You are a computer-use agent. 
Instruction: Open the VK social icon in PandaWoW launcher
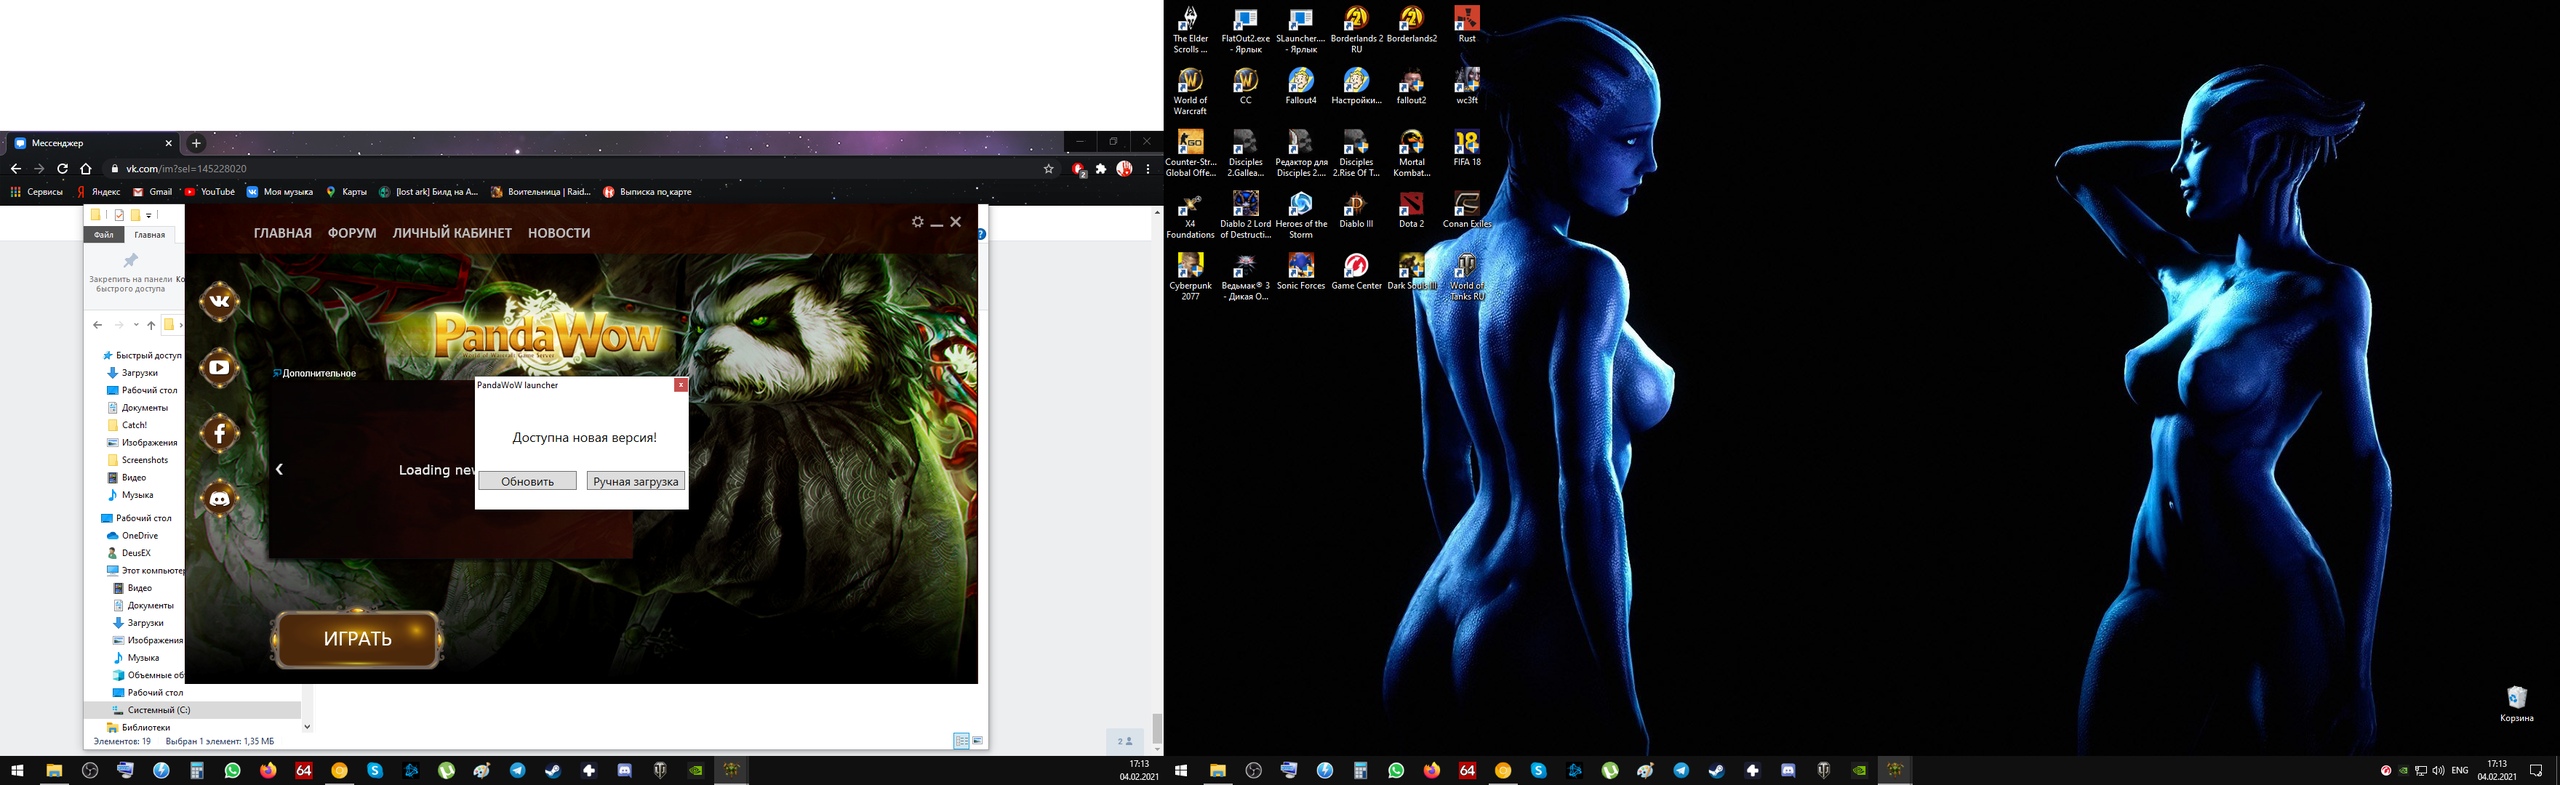(219, 301)
